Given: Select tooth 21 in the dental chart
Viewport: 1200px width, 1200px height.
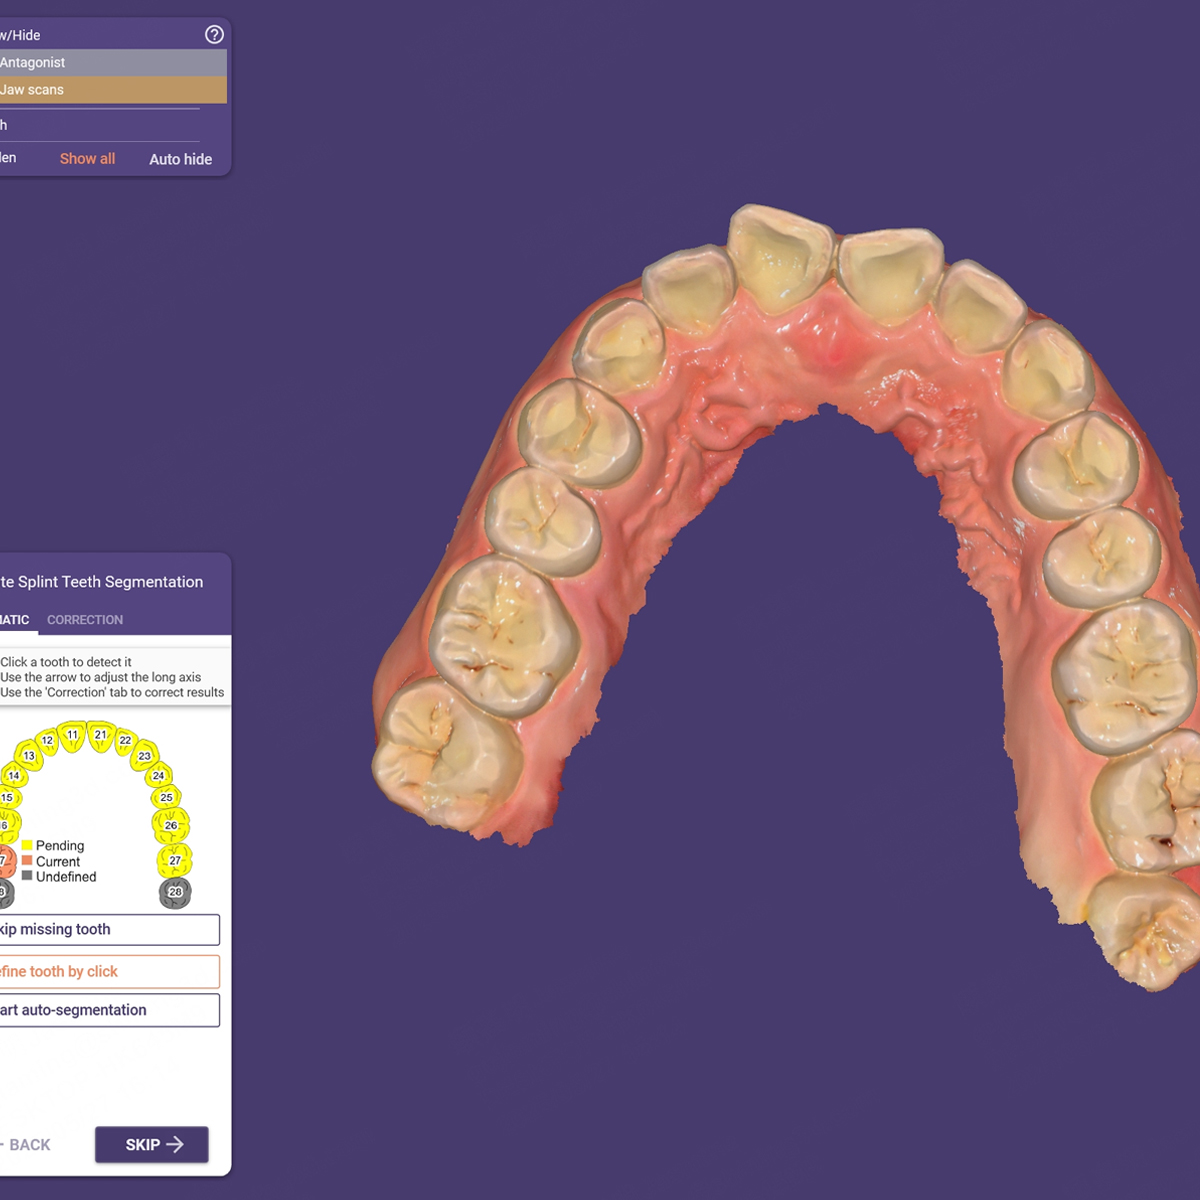Looking at the screenshot, I should [x=101, y=735].
